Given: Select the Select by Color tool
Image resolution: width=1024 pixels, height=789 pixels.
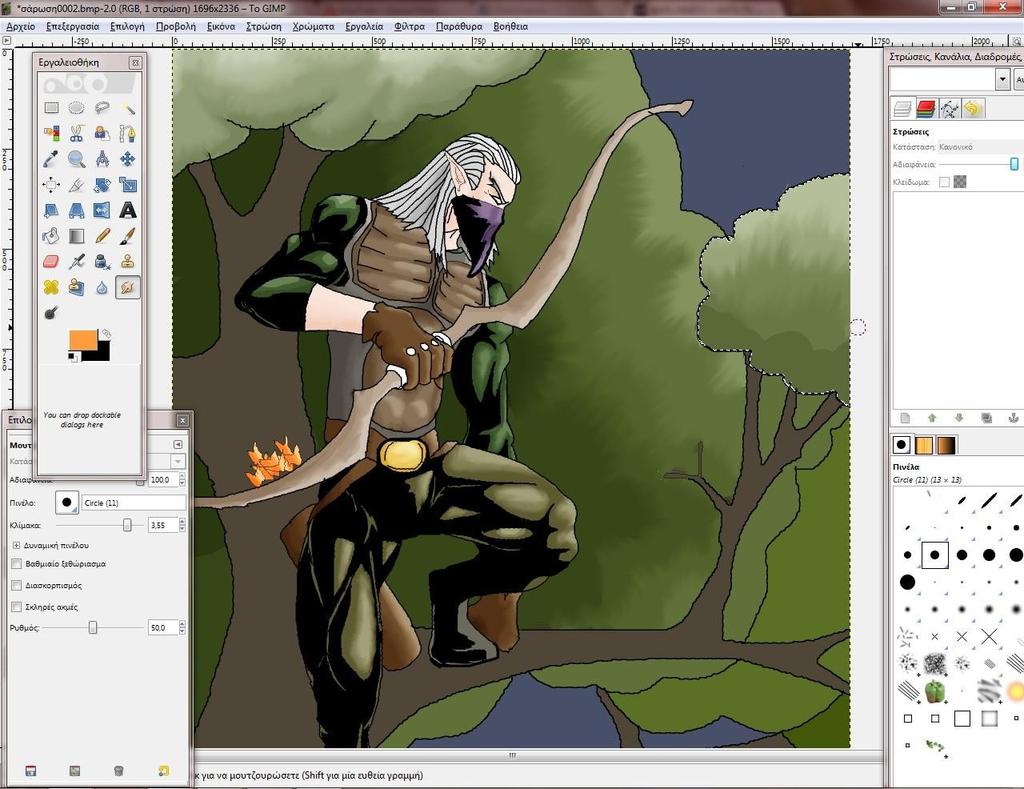Looking at the screenshot, I should click(52, 133).
